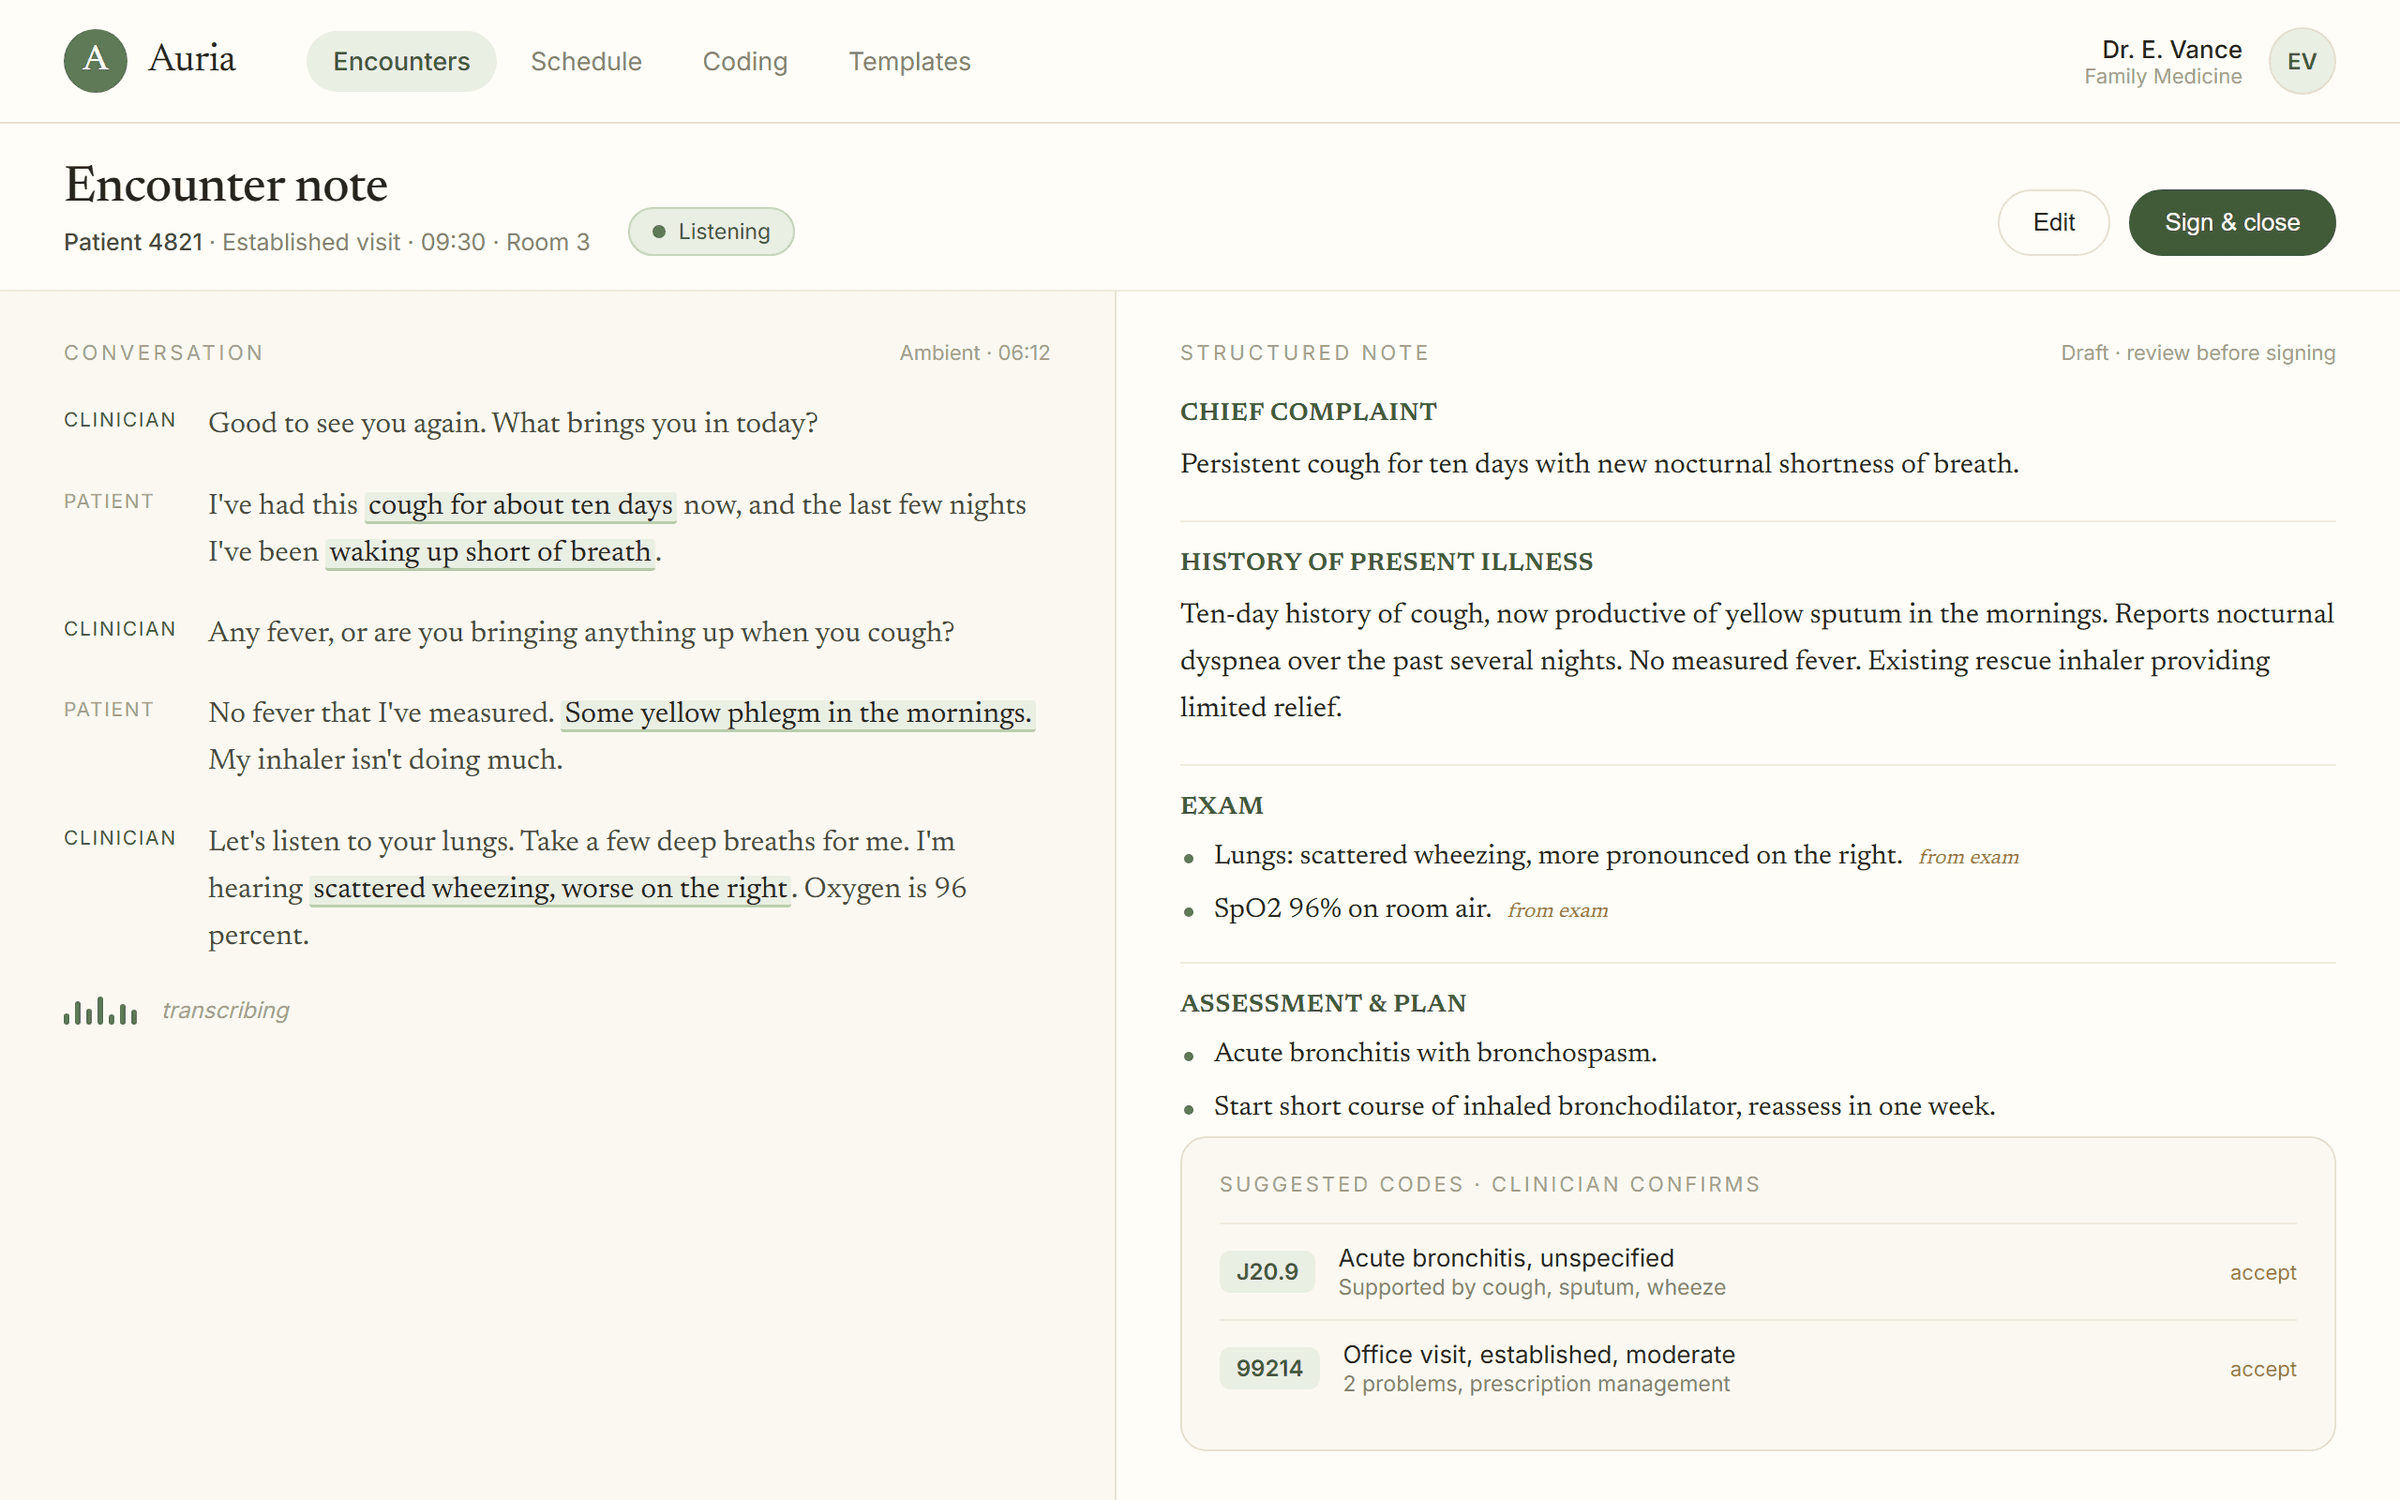Screen dimensions: 2400x1500
Task: Switch to the Schedule tab
Action: pyautogui.click(x=586, y=61)
